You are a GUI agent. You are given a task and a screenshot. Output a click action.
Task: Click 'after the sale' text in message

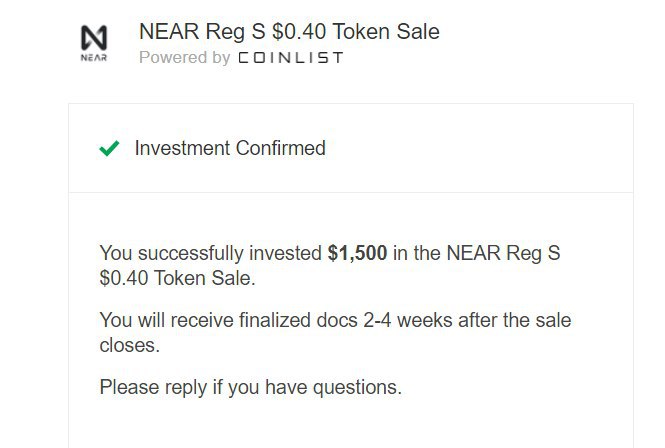pos(512,321)
